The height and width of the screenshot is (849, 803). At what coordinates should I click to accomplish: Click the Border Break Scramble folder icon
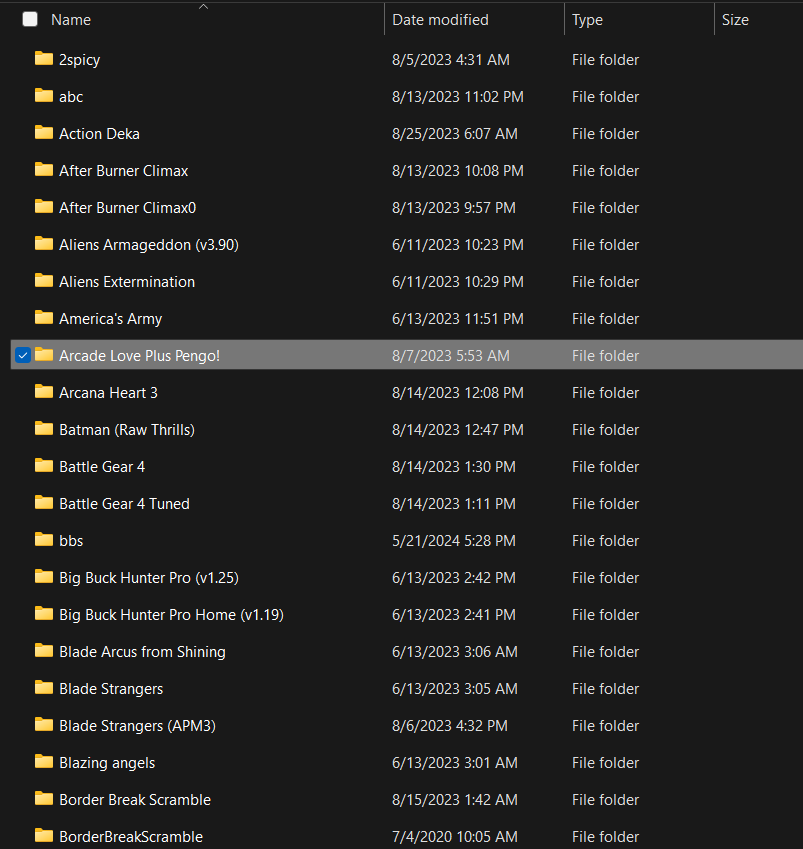click(x=44, y=799)
